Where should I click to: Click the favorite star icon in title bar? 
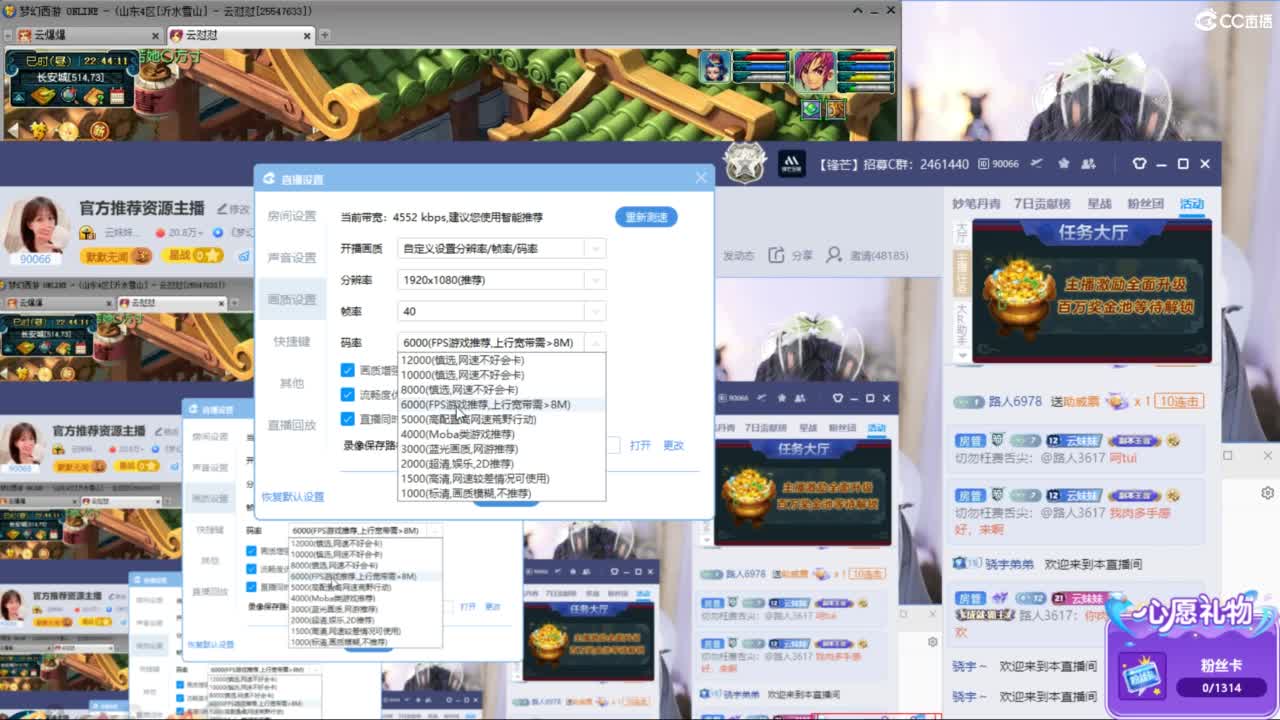coord(1063,164)
